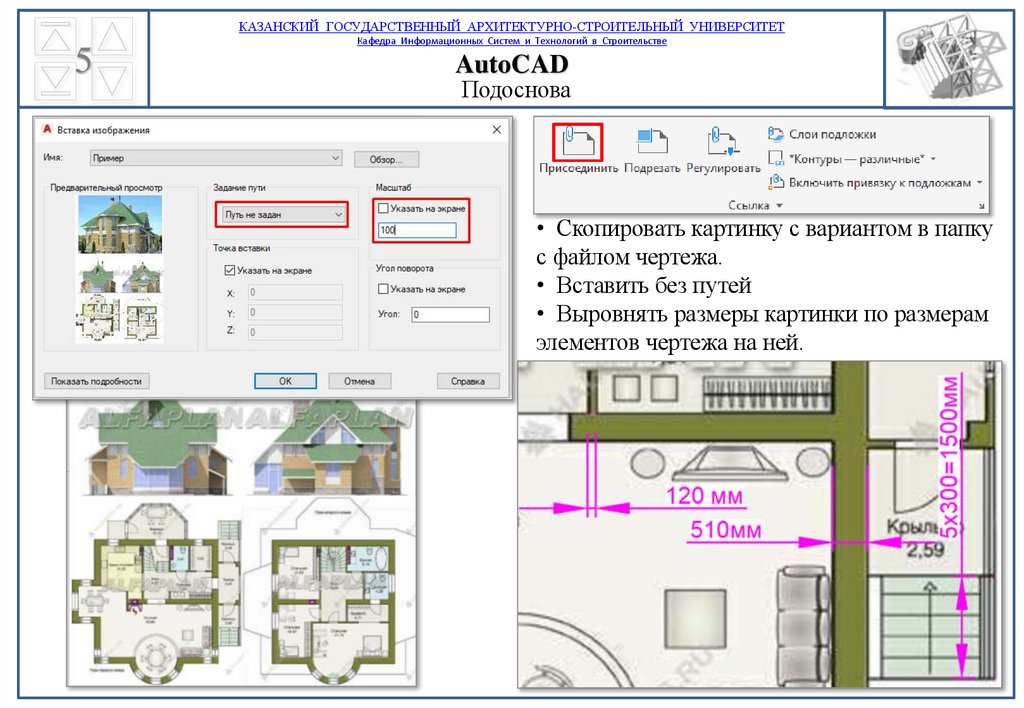1024x708 pixels.
Task: Click the Масштаб value field with 100
Action: (417, 230)
